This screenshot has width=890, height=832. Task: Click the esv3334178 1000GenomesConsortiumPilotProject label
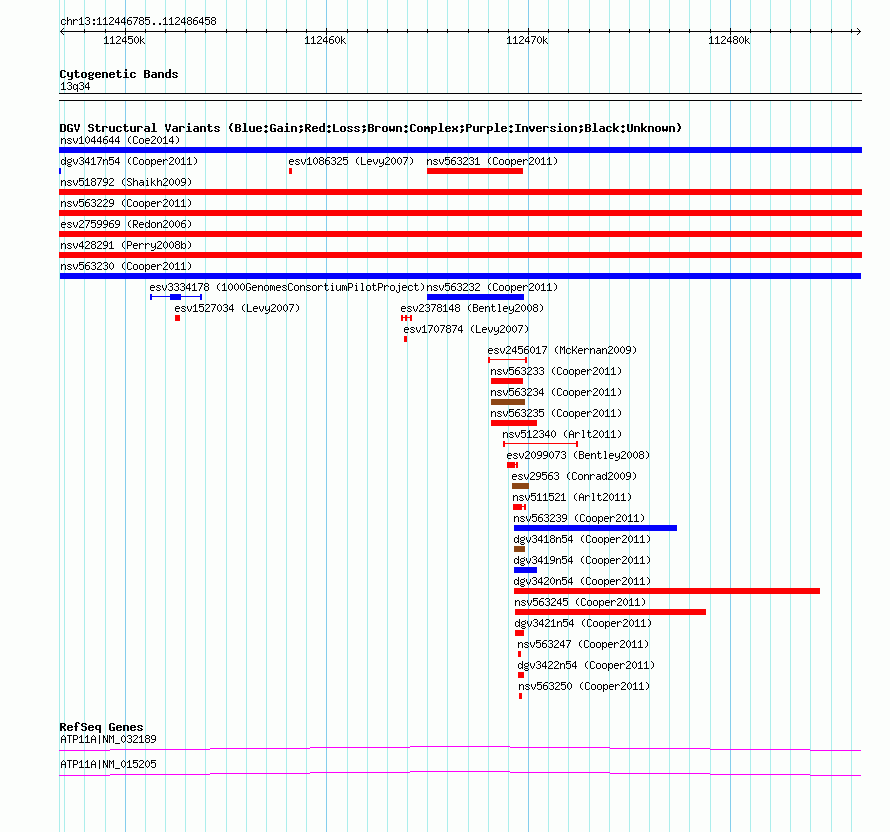pos(287,287)
